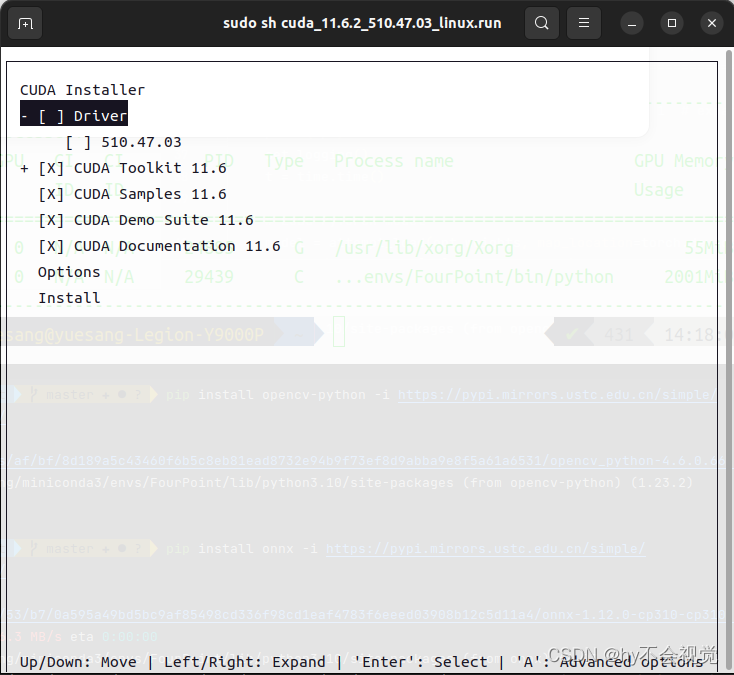Collapse the Driver tree with minus sign
734x675 pixels.
point(24,116)
